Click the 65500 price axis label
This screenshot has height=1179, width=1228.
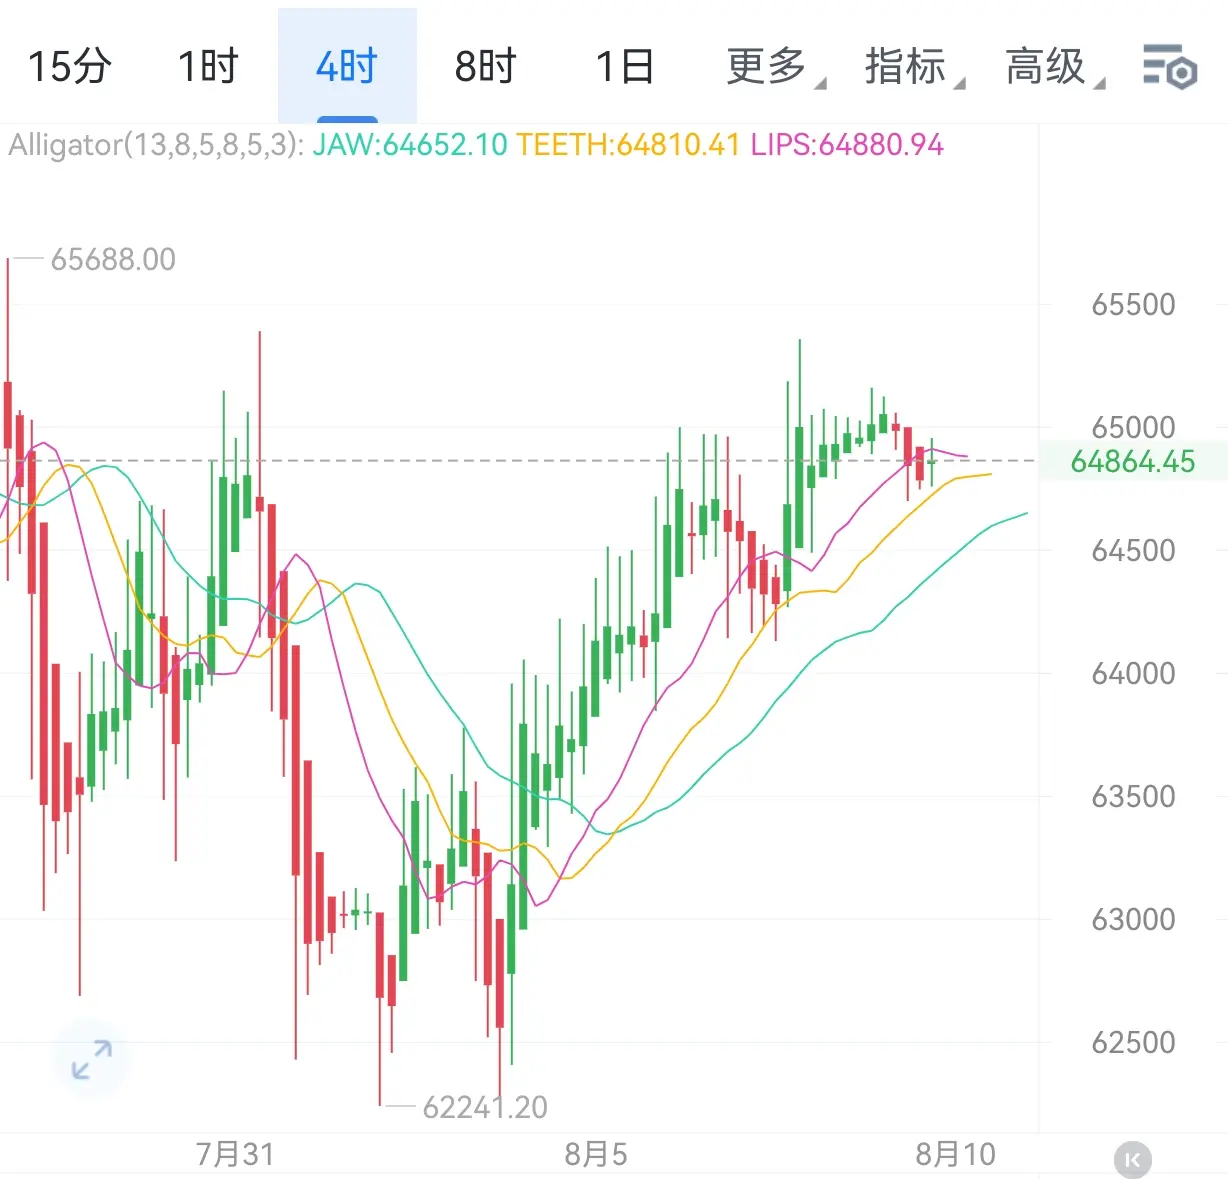[1133, 305]
